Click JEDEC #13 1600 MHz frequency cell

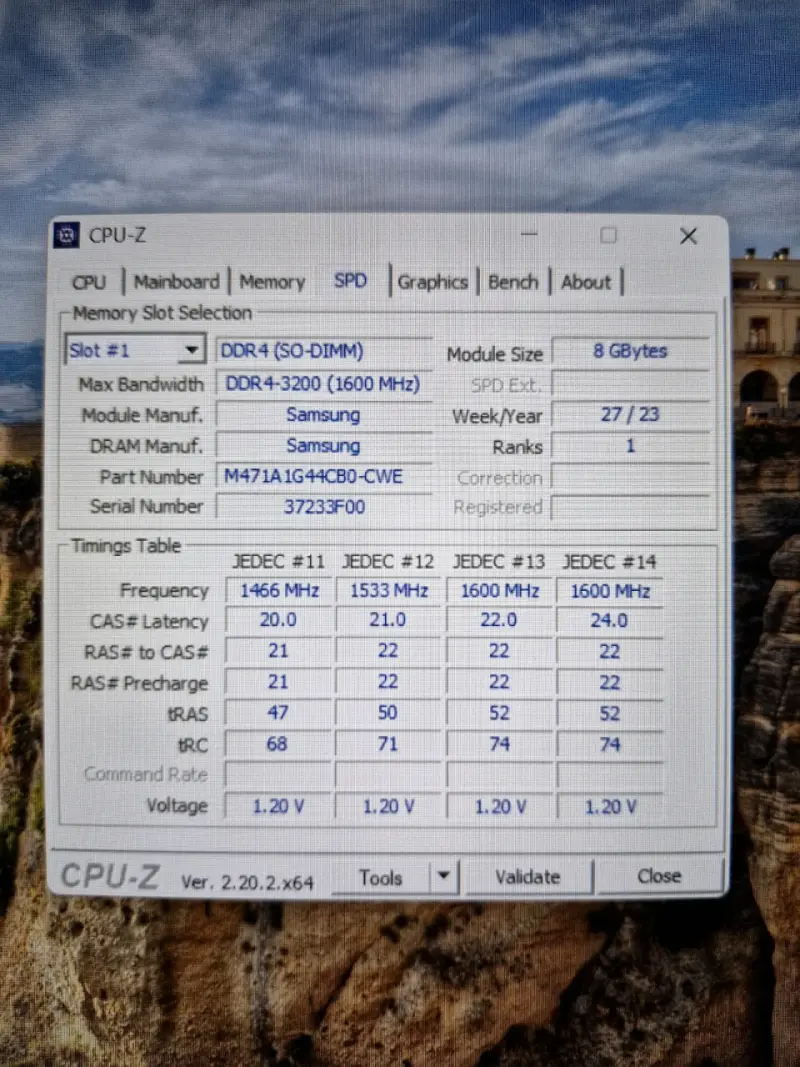[x=499, y=591]
